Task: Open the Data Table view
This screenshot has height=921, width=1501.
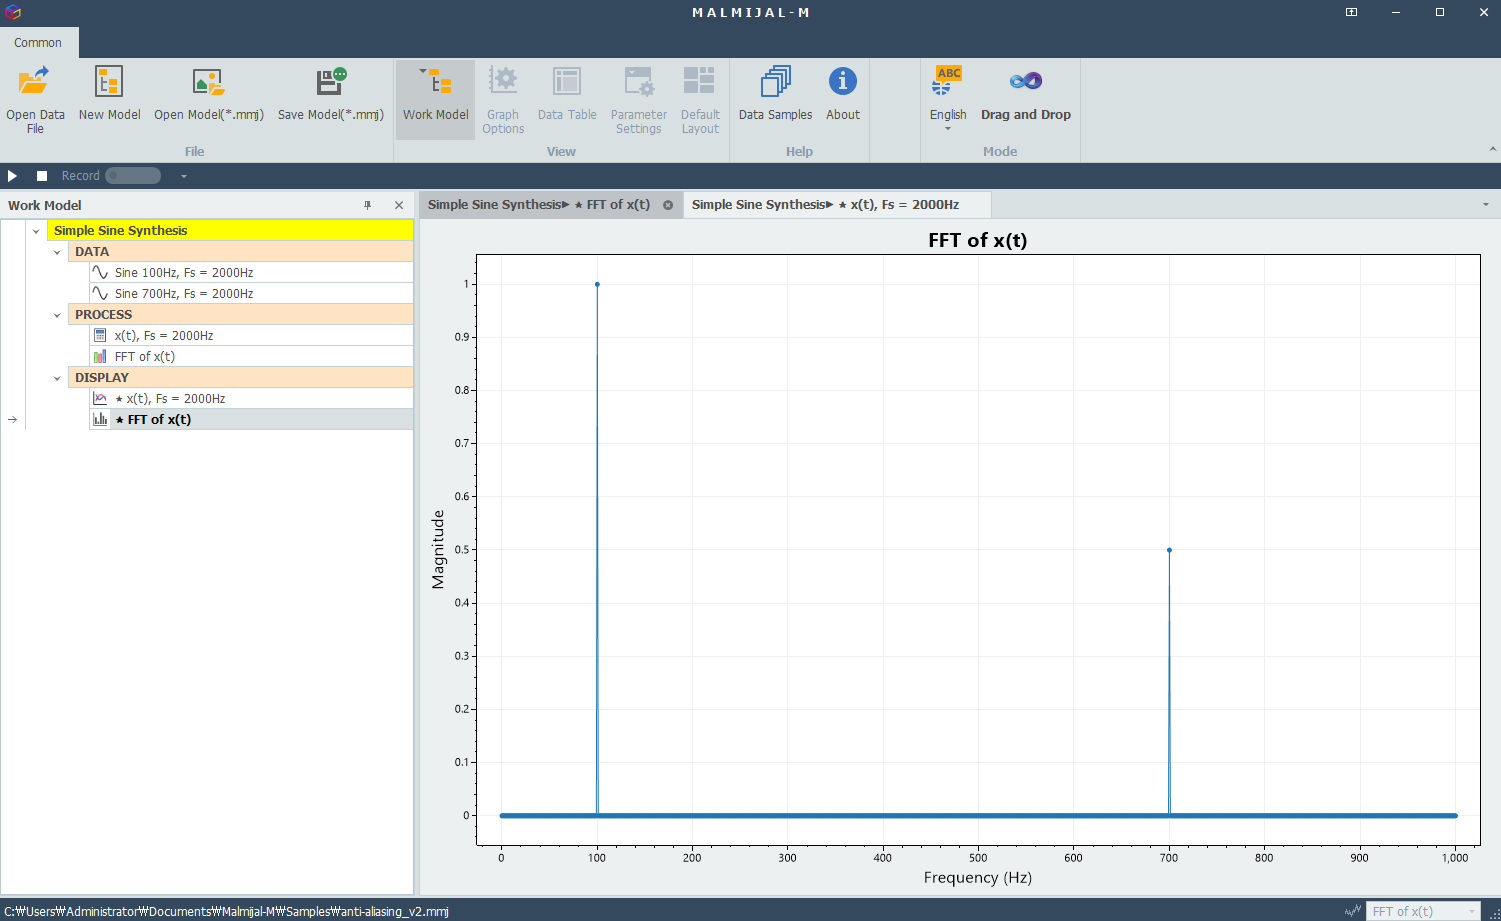Action: pos(567,94)
